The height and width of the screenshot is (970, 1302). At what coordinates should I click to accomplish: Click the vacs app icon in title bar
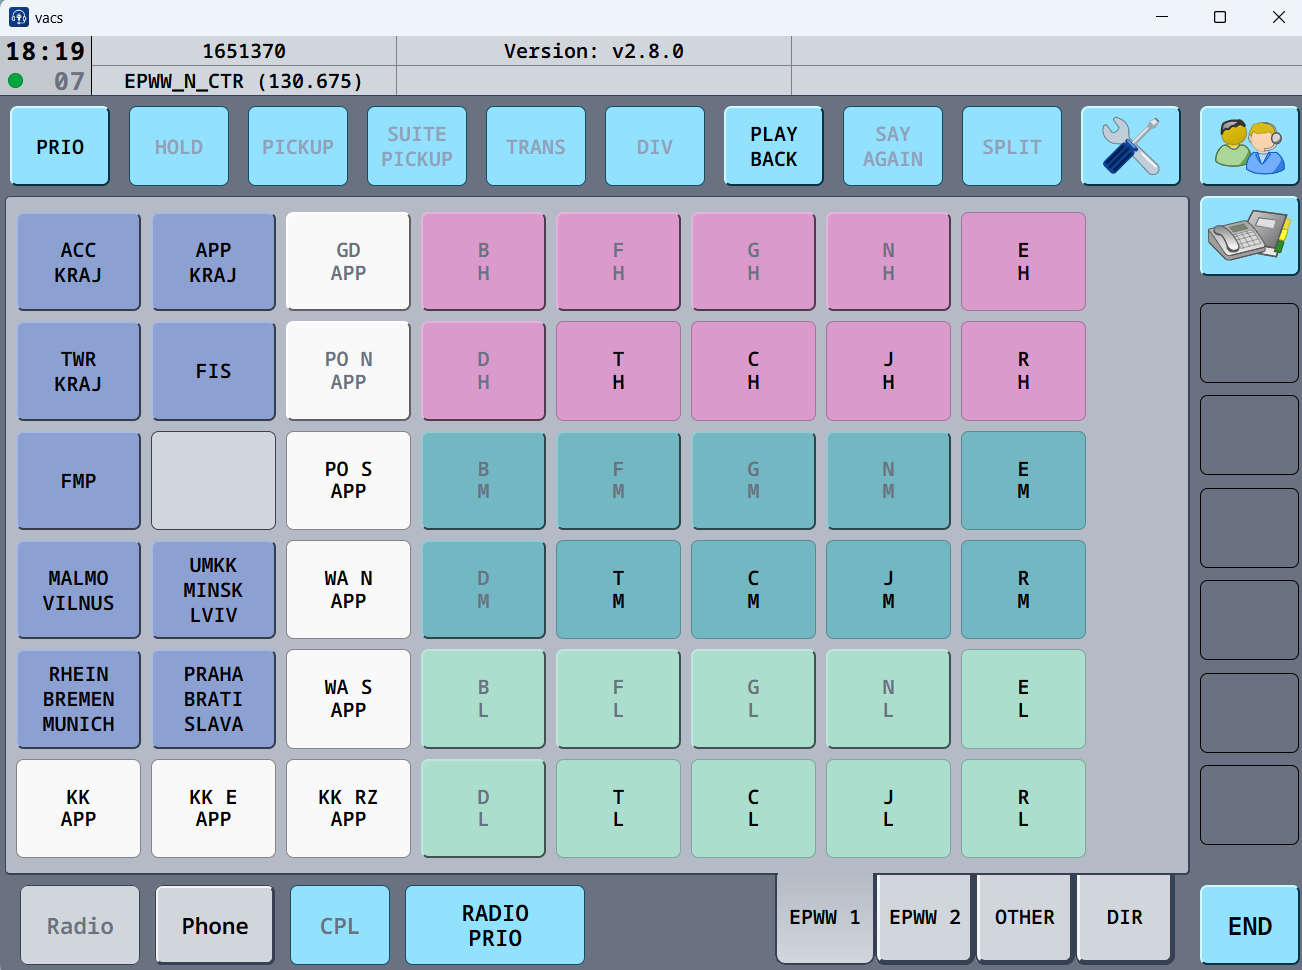[19, 17]
